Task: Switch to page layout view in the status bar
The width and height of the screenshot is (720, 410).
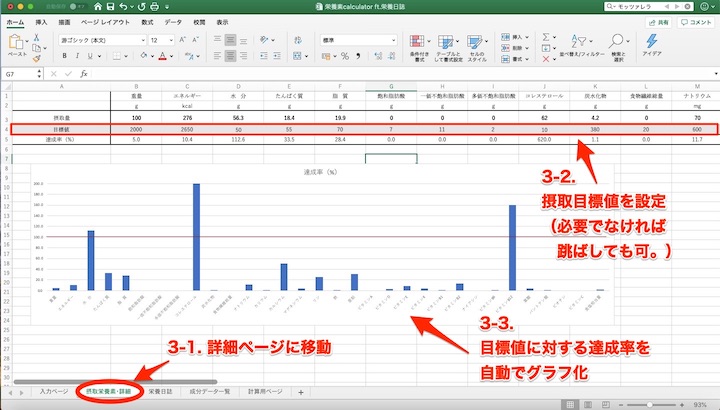Action: [x=588, y=404]
